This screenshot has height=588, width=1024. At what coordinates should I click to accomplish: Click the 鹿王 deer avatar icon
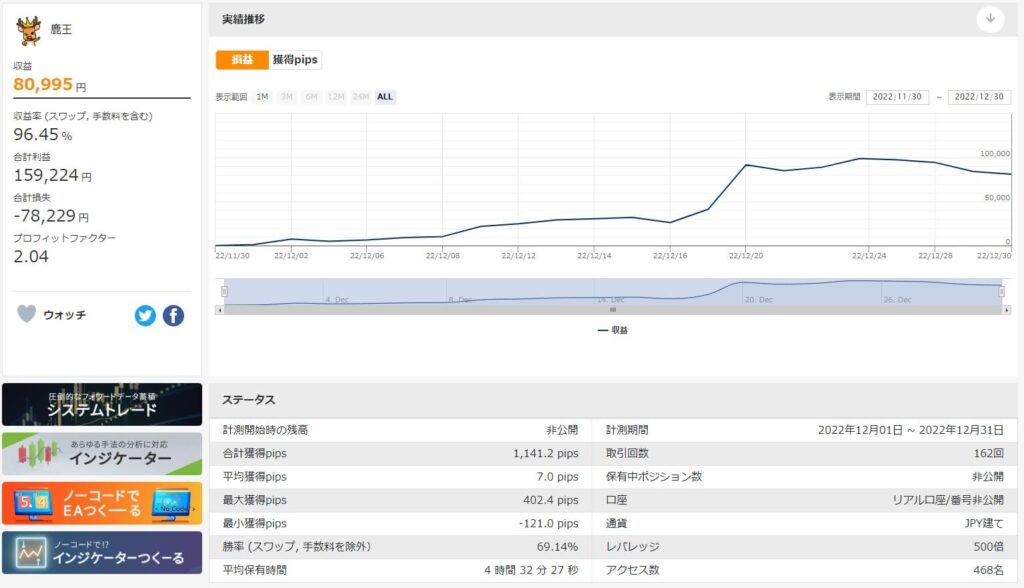pos(28,31)
